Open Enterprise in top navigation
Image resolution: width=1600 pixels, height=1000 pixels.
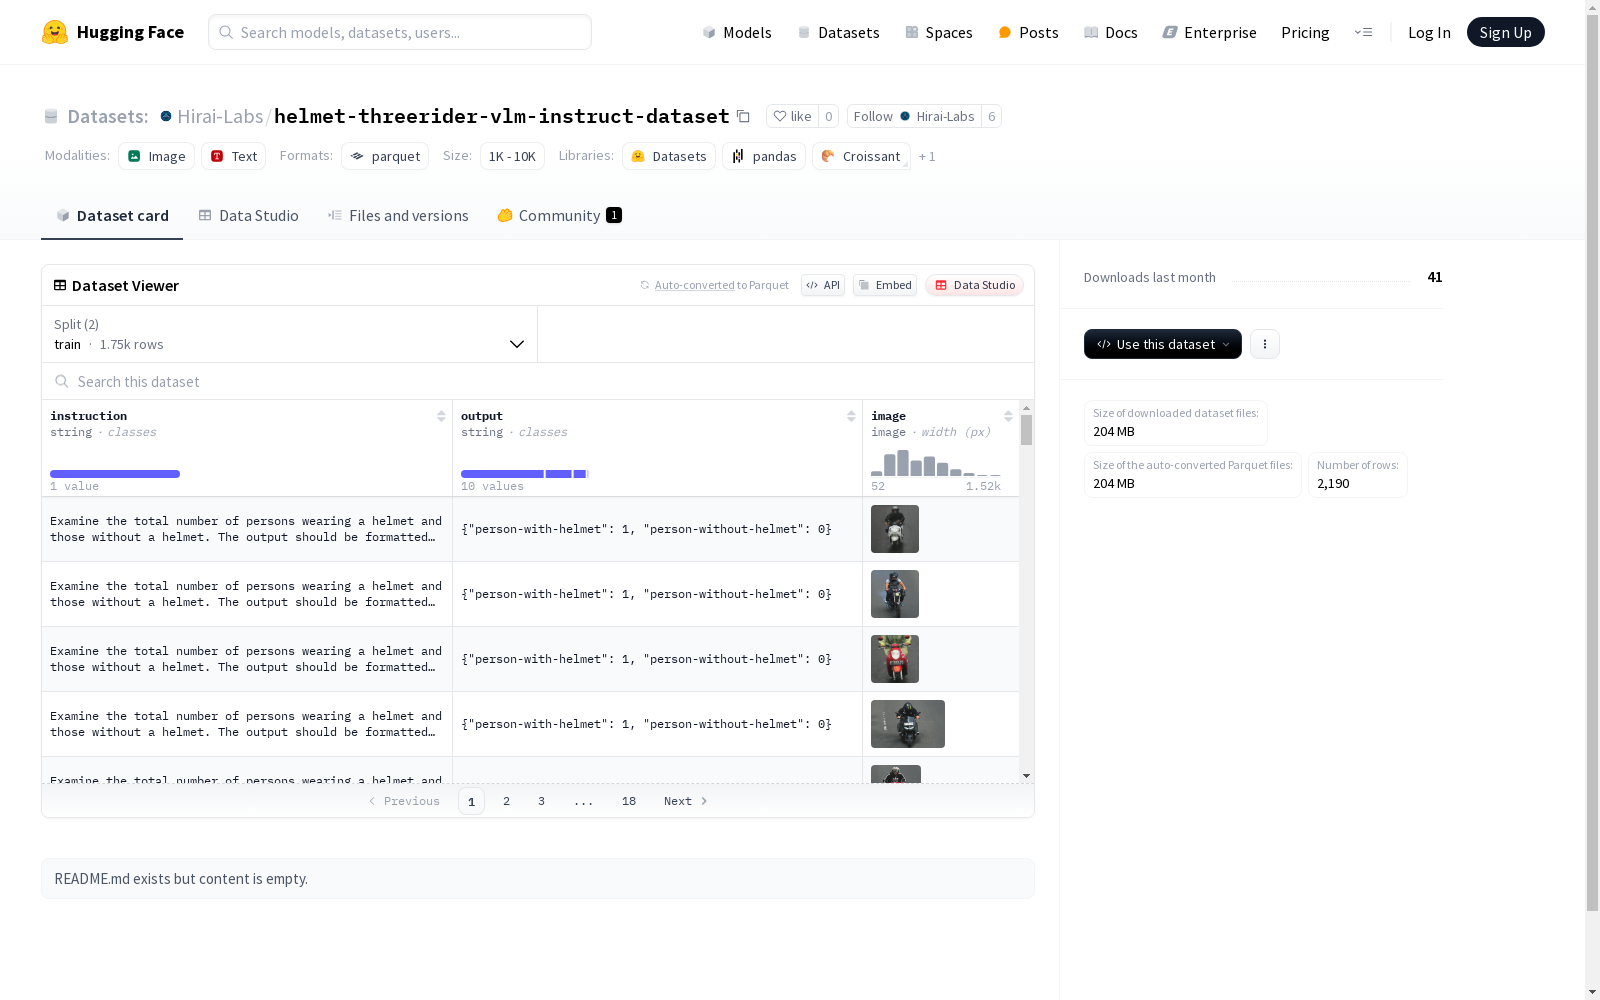pos(1210,32)
